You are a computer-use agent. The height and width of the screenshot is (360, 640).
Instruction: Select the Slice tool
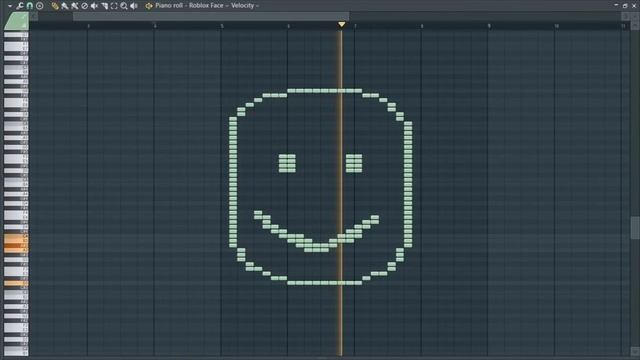(x=104, y=6)
